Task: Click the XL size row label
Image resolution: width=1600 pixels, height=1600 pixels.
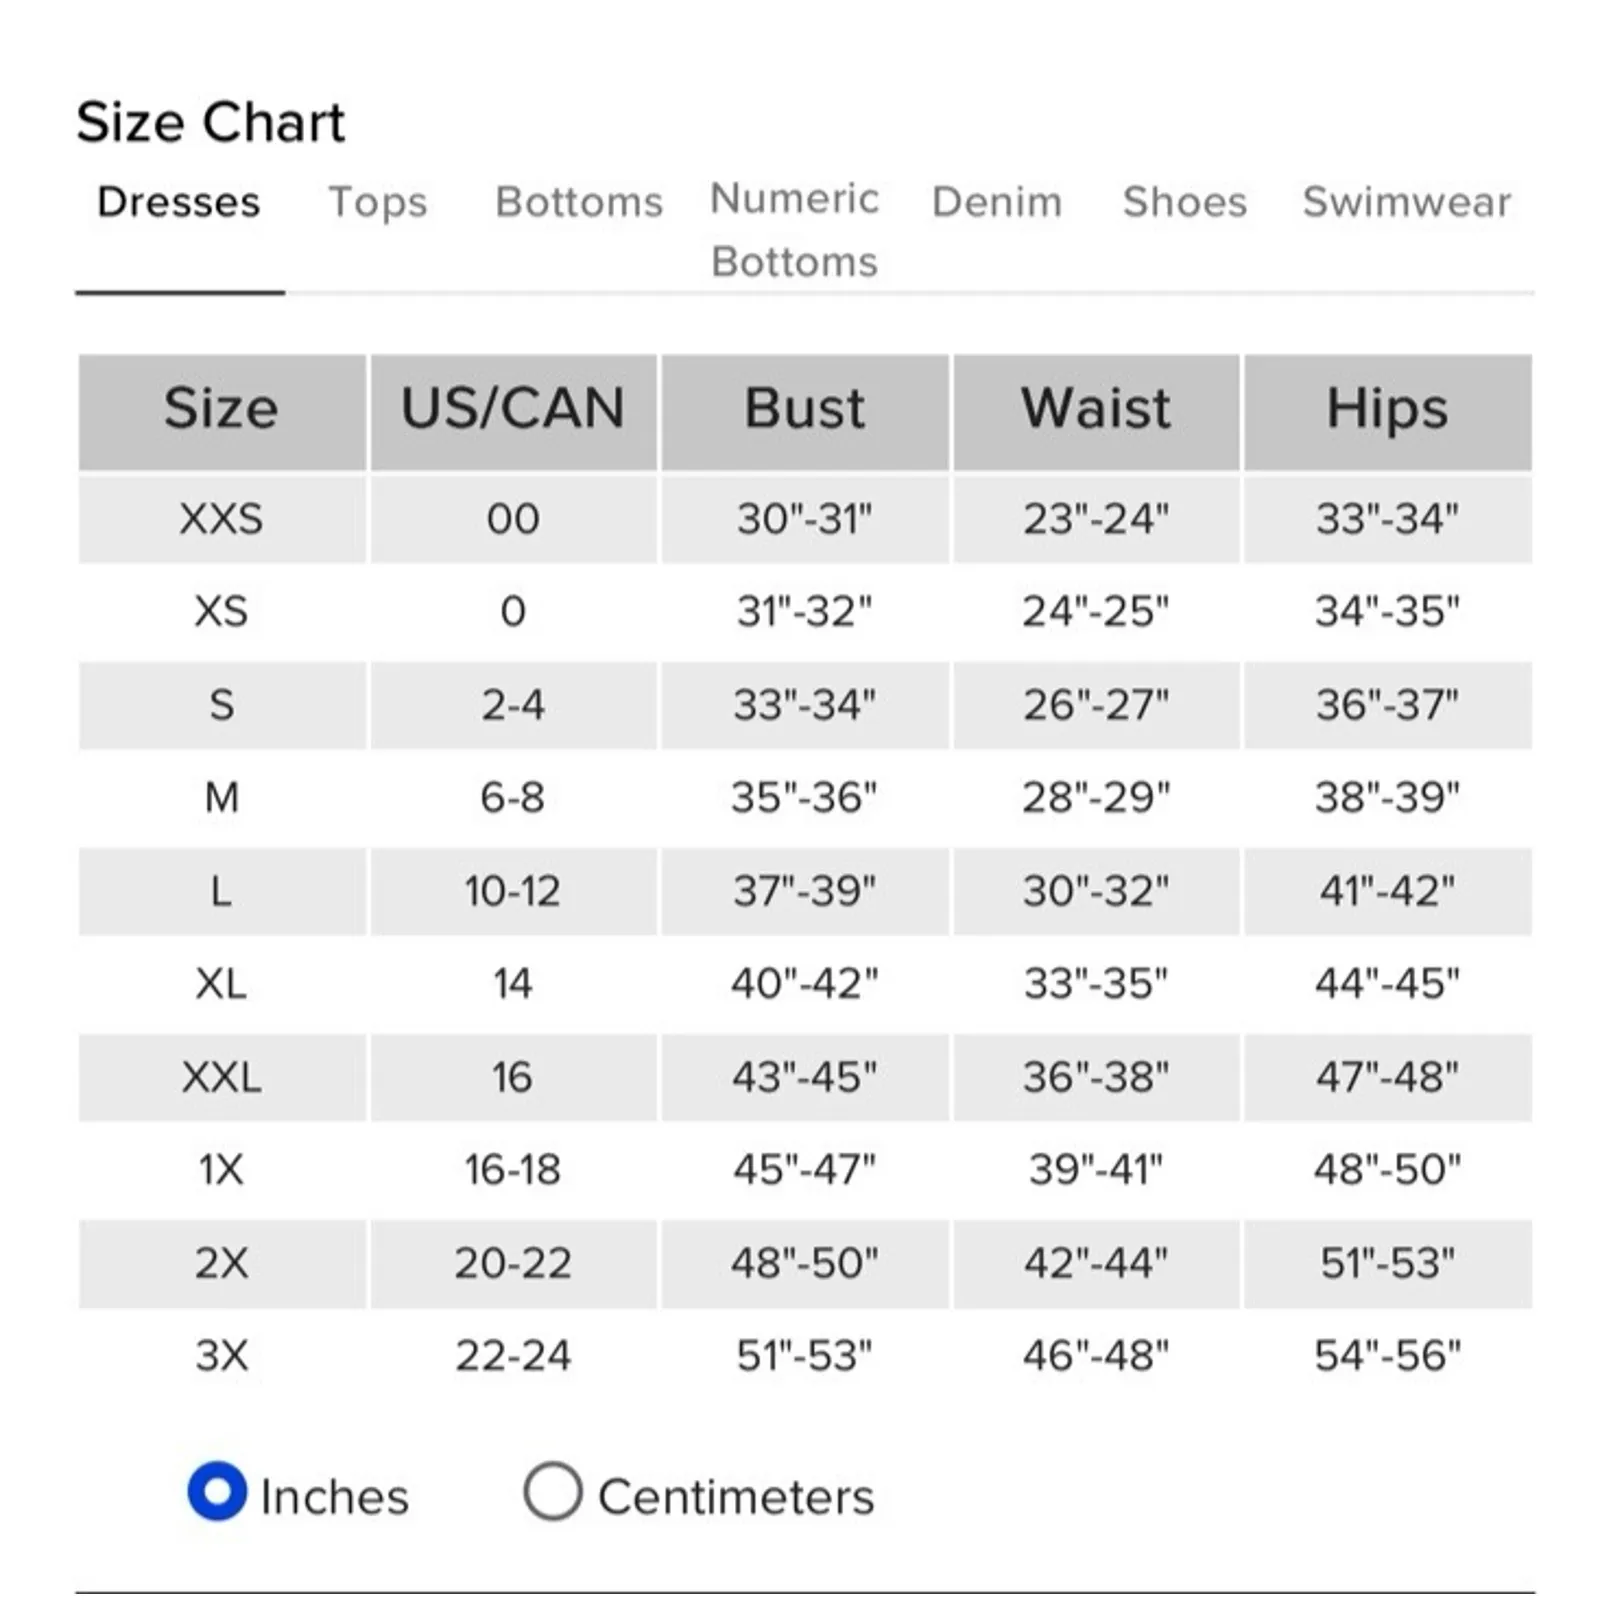Action: click(x=221, y=984)
